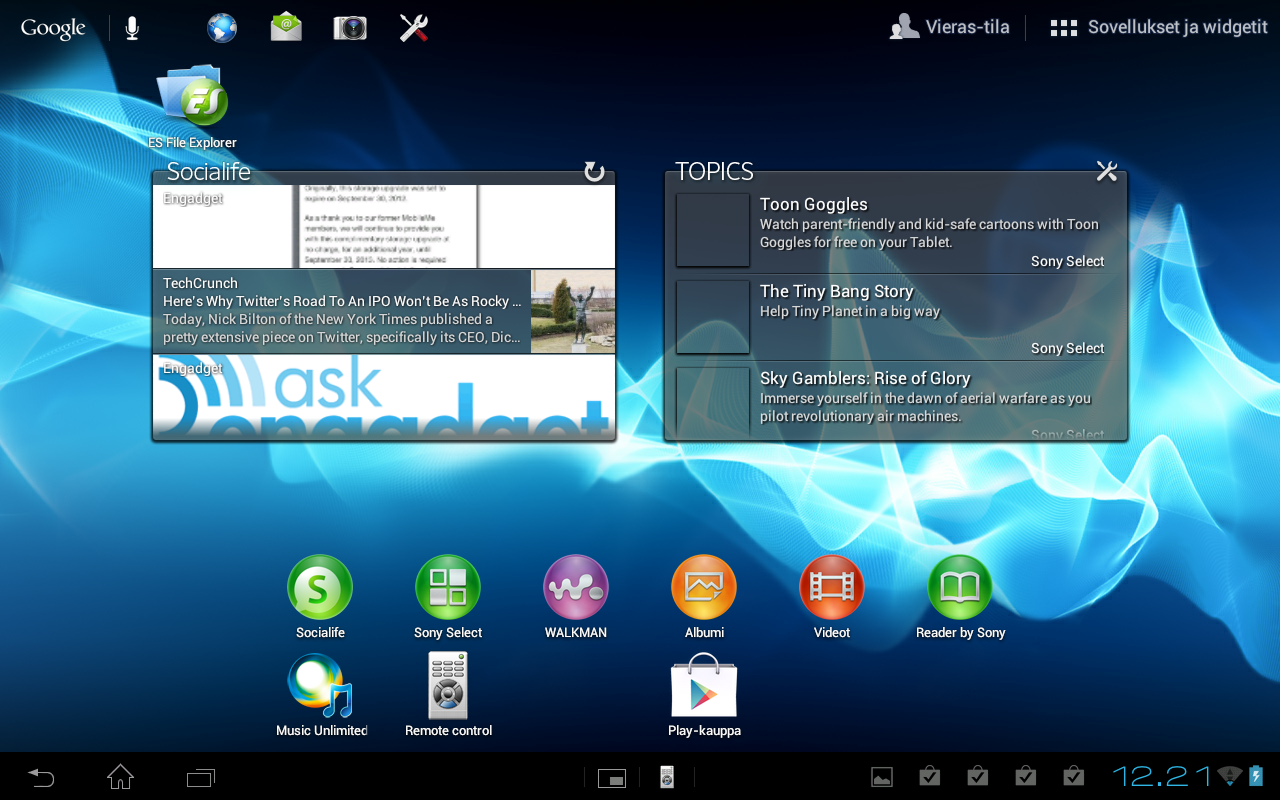Viewport: 1280px width, 800px height.
Task: Open Sovellukset ja widgetit app drawer
Action: [1159, 28]
